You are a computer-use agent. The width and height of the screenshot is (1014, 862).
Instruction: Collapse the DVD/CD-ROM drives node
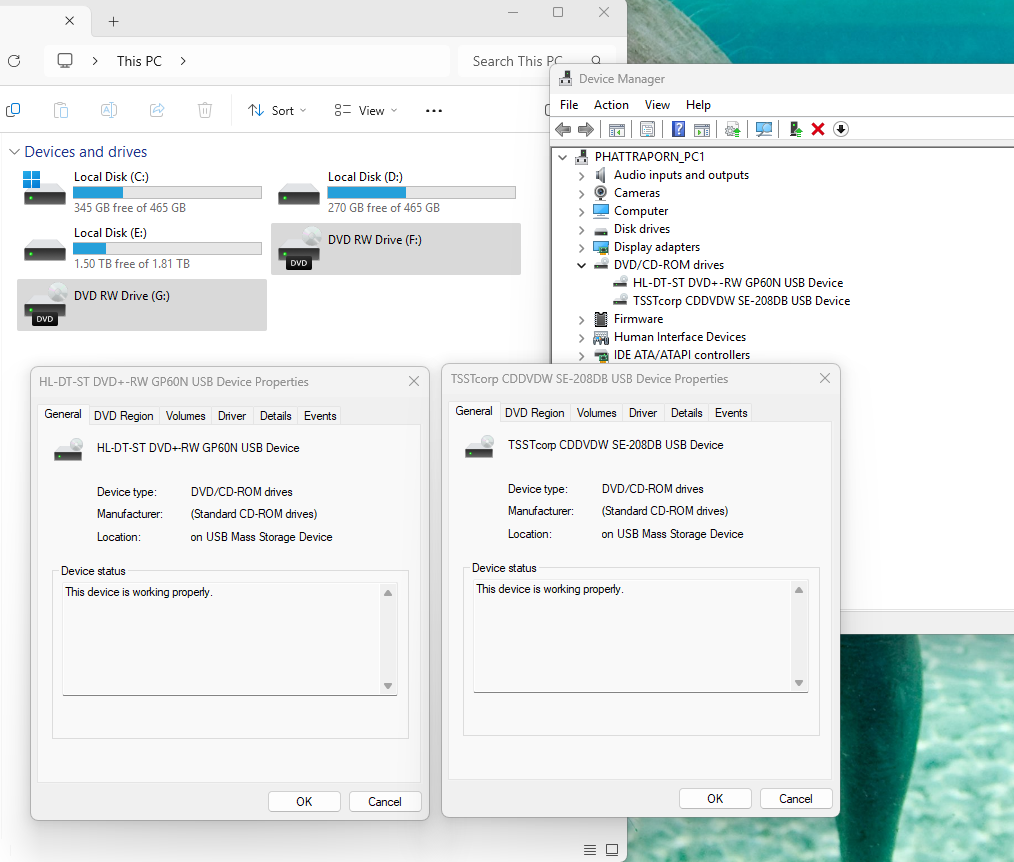(581, 265)
